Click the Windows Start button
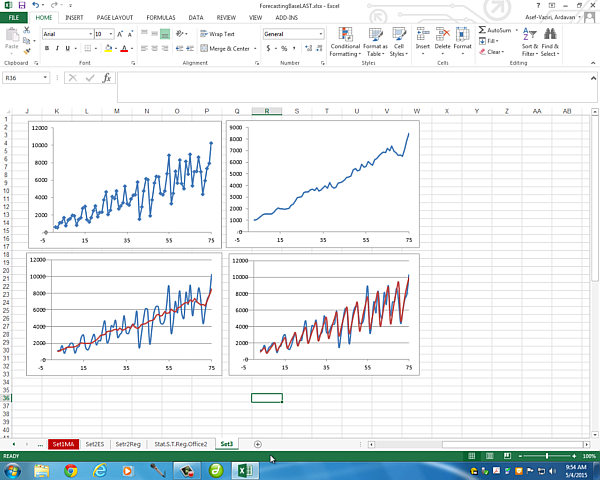 [12, 470]
